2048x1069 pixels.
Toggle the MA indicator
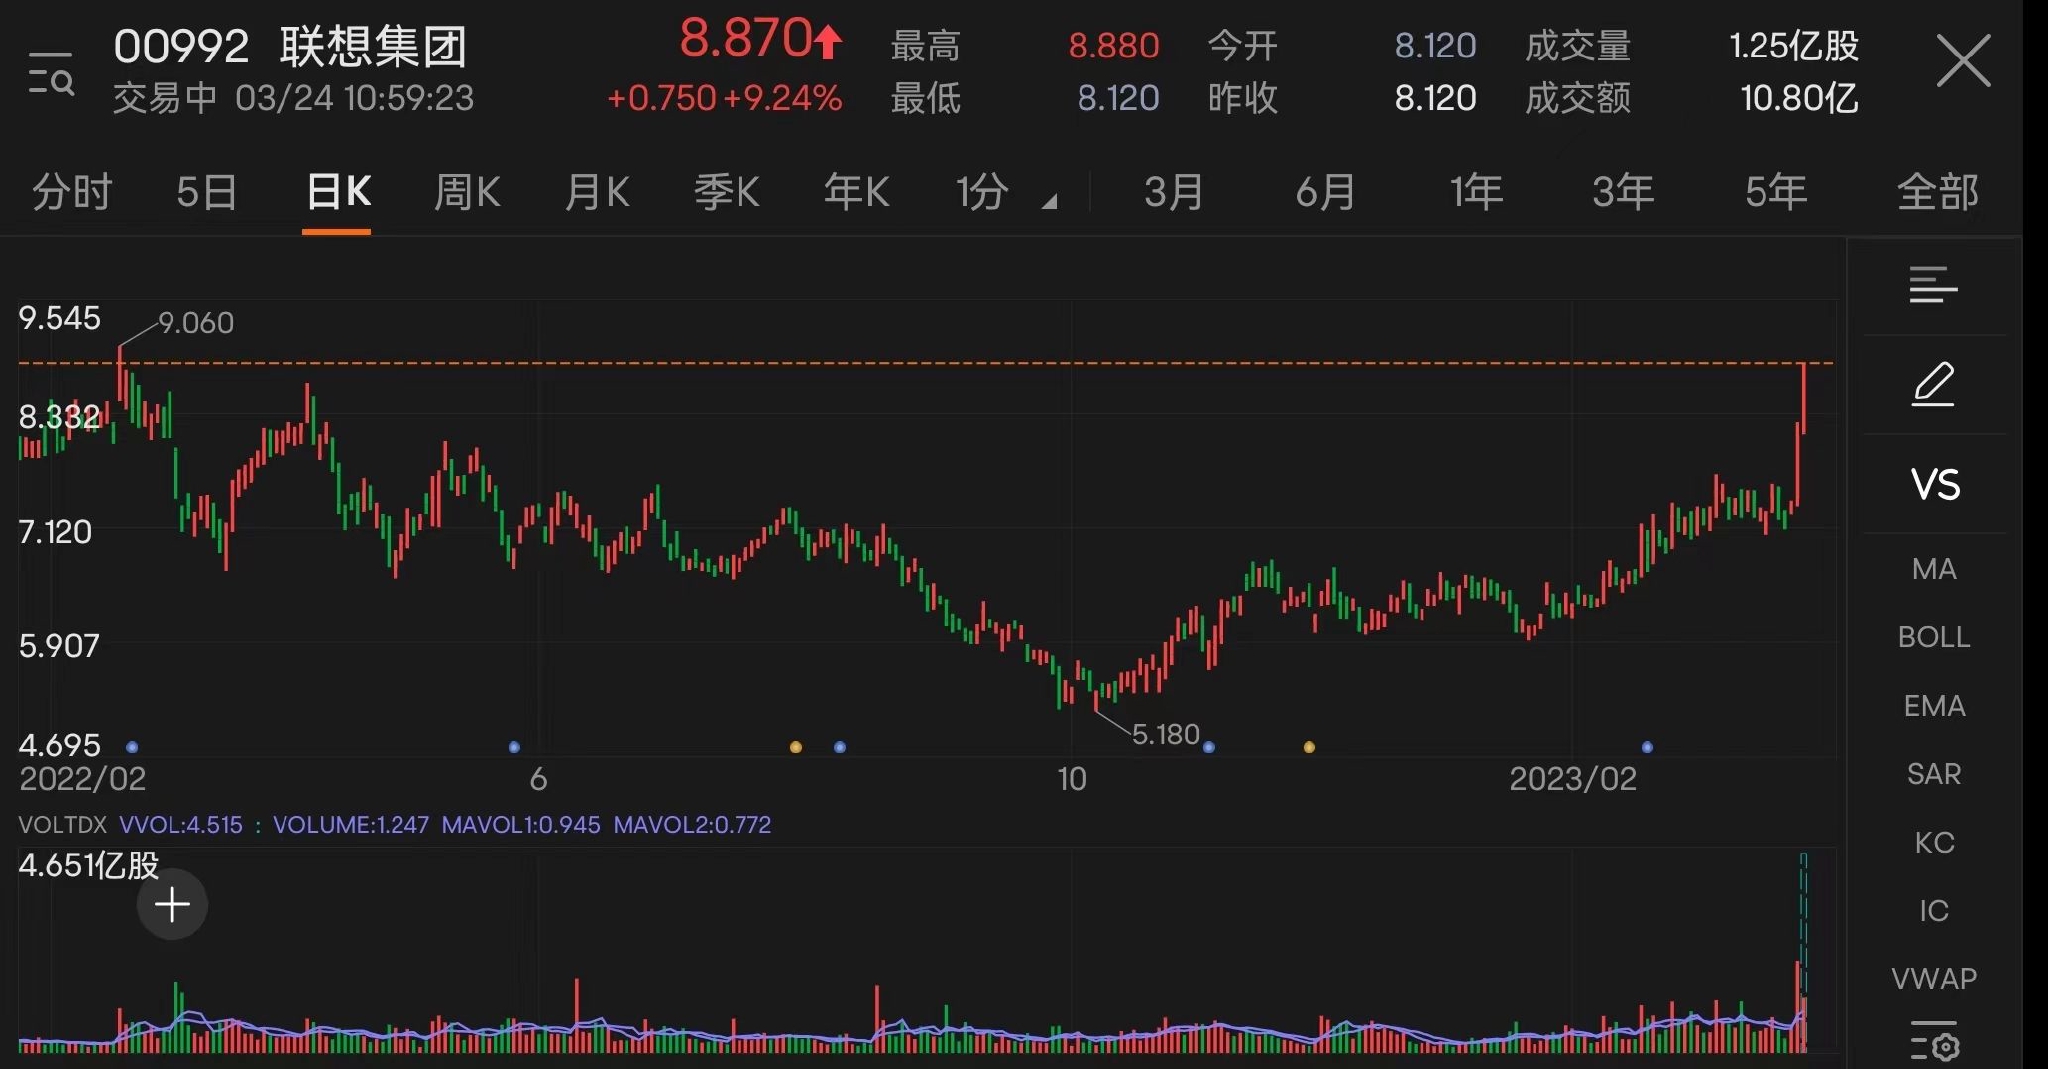click(x=1934, y=569)
